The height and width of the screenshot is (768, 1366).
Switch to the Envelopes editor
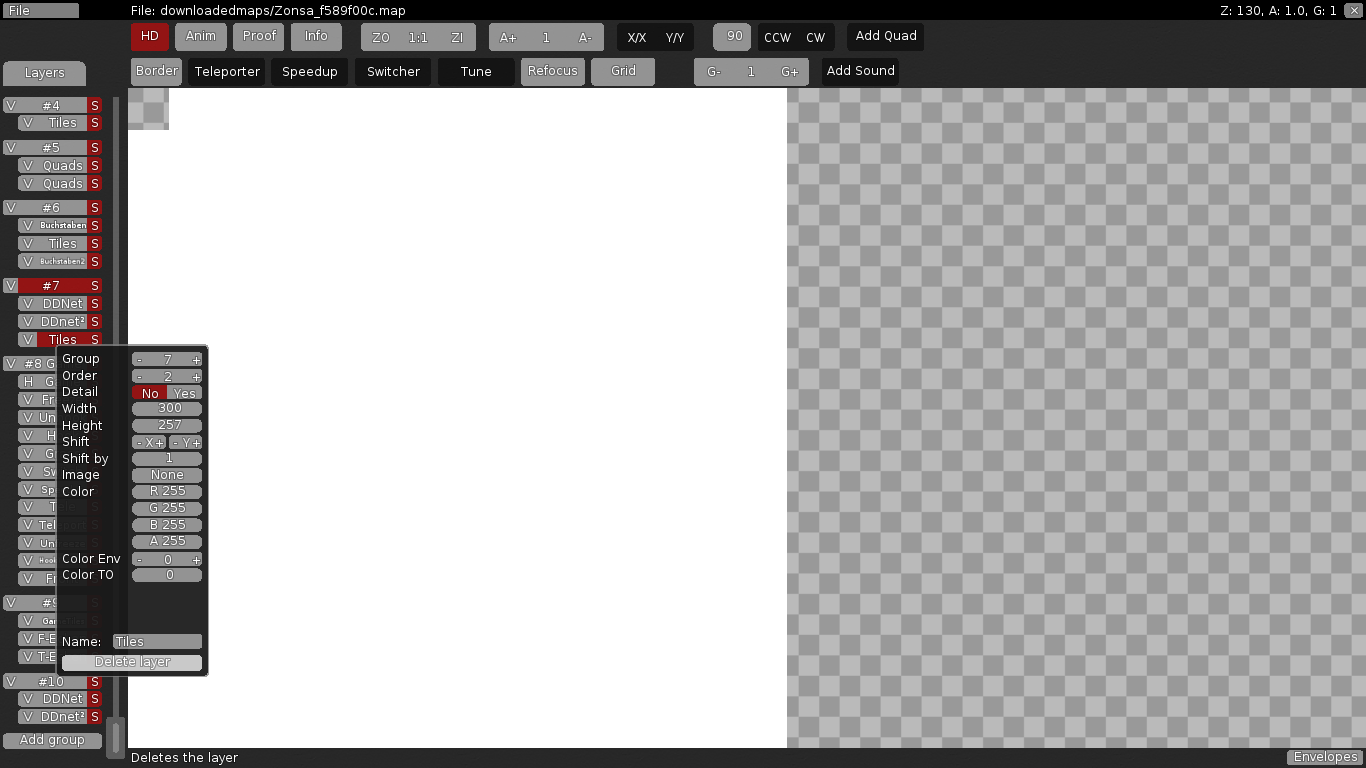[1324, 757]
